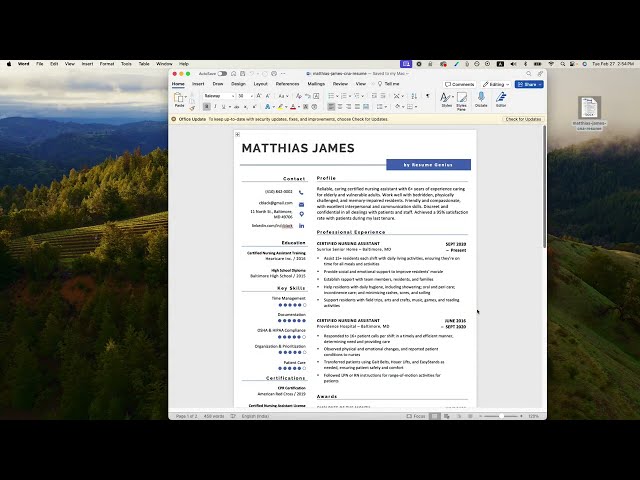
Task: Apply subscript formatting
Action: [245, 107]
